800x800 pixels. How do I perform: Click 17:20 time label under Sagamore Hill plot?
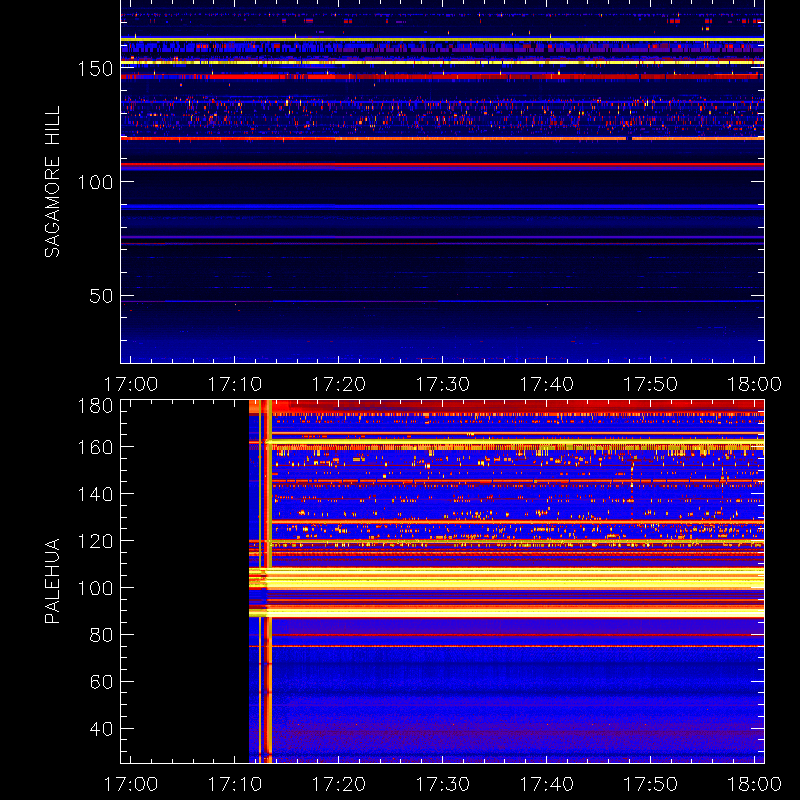point(339,384)
